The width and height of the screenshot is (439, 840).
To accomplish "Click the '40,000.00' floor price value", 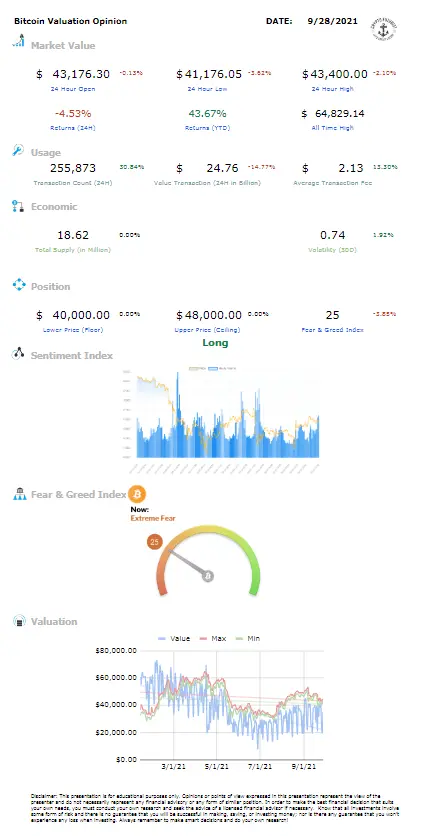I will point(81,314).
